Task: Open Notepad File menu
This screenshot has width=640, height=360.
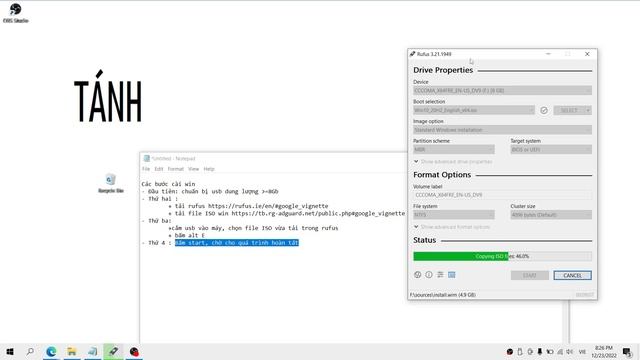Action: click(146, 169)
